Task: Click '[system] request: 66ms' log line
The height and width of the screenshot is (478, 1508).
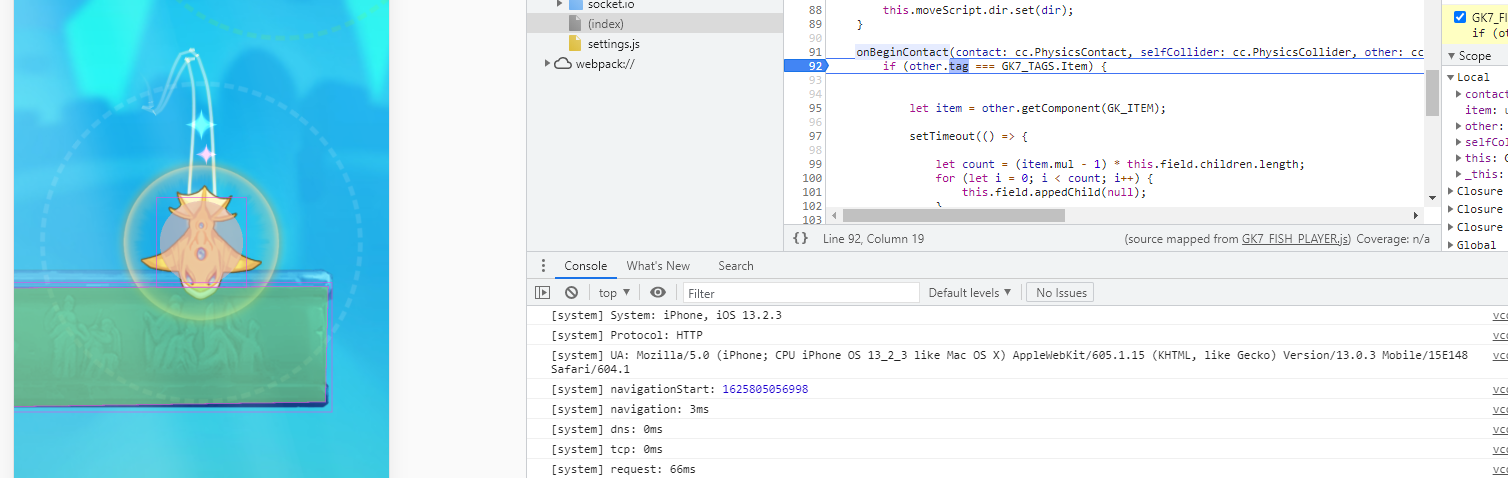Action: (623, 469)
